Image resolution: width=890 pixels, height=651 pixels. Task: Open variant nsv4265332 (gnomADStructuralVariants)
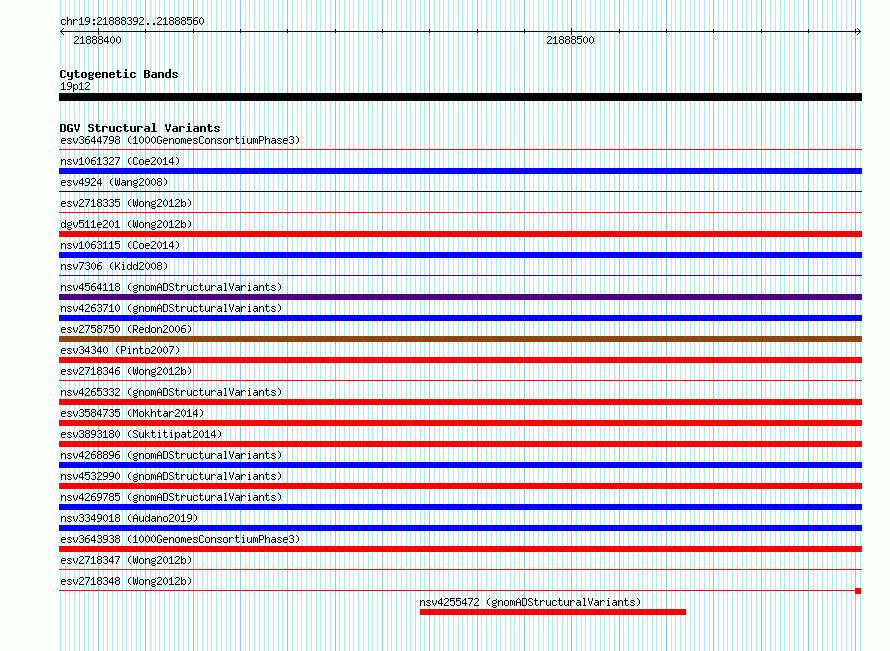171,392
